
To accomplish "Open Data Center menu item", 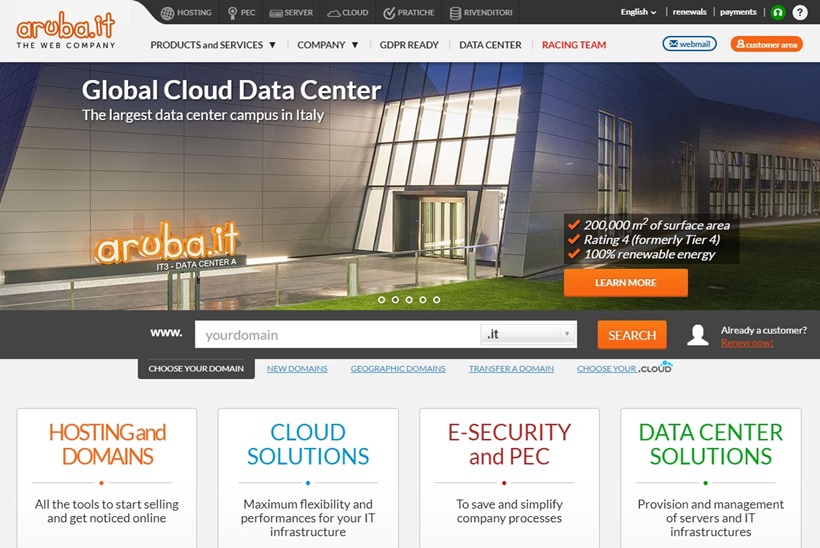I will click(490, 45).
